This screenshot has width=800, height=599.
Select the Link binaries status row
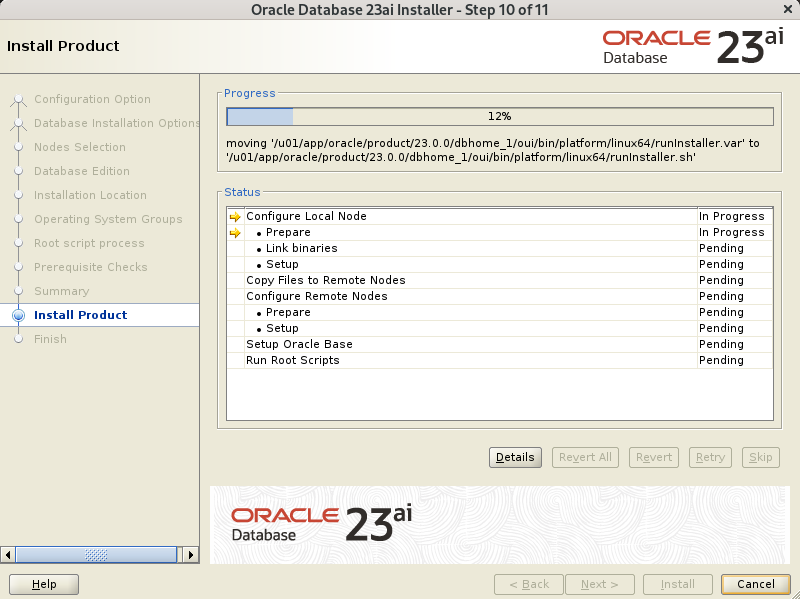pos(500,248)
